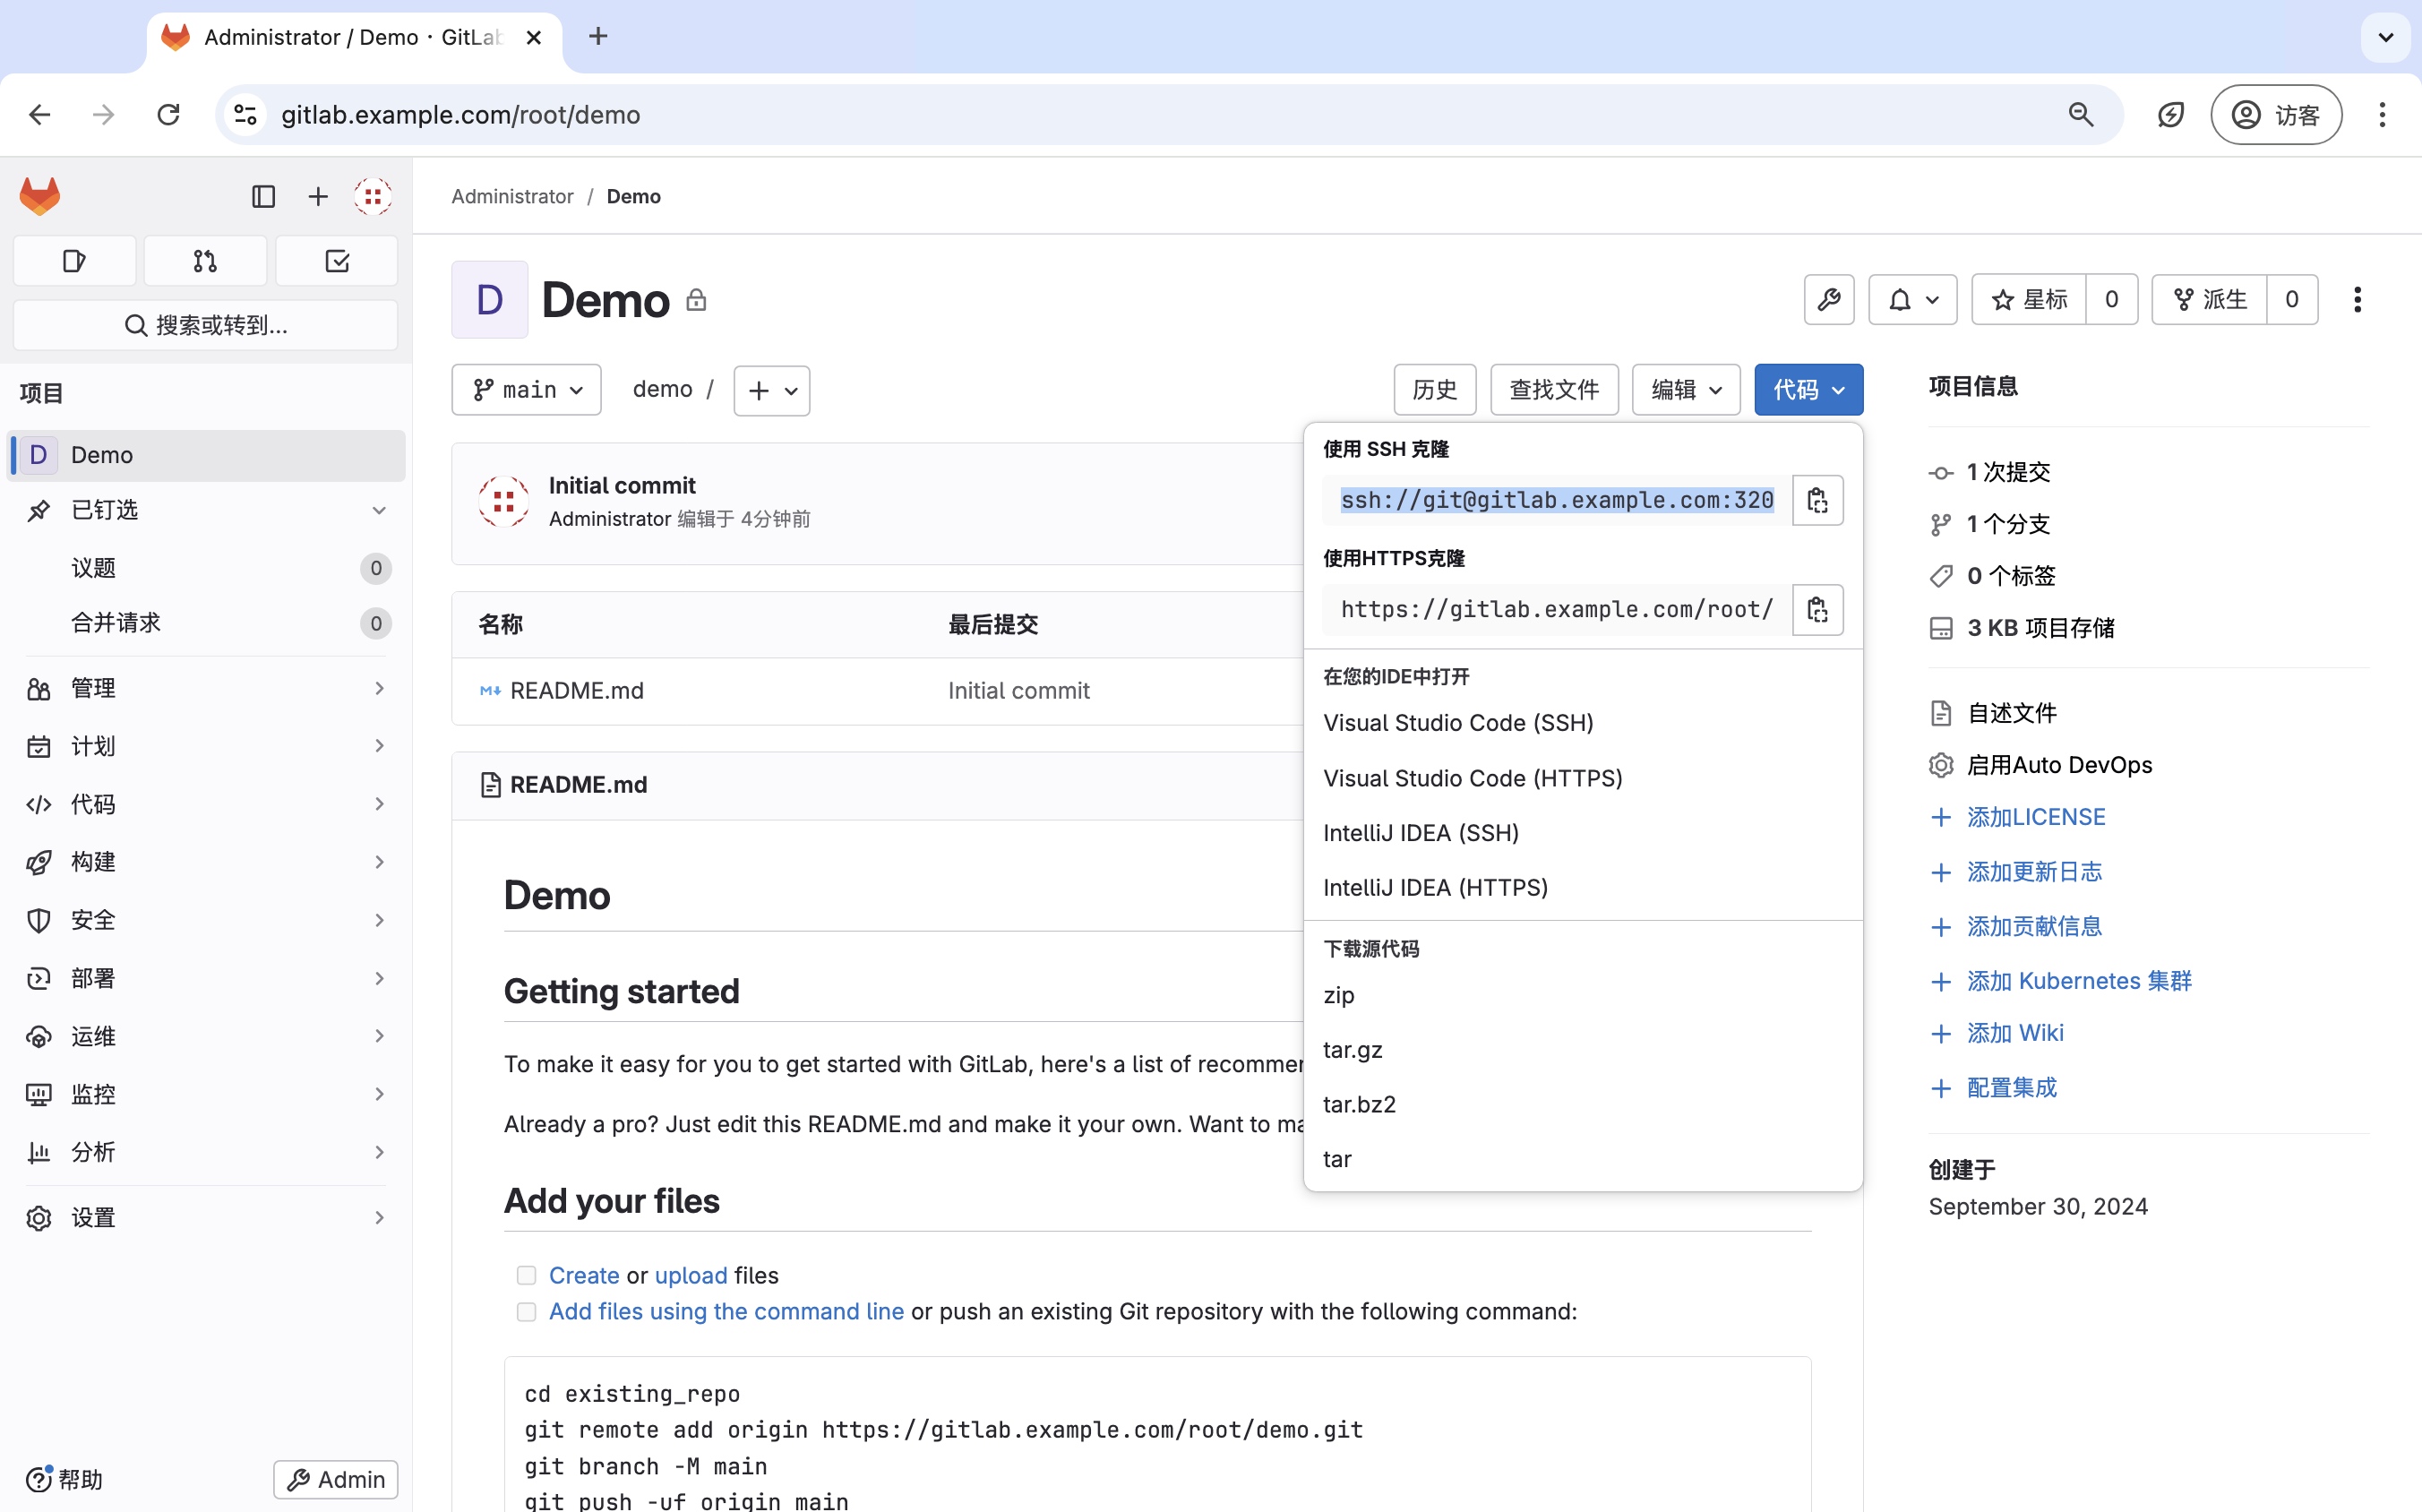Toggle the 代码 code dropdown
2422x1512 pixels.
[x=1808, y=389]
